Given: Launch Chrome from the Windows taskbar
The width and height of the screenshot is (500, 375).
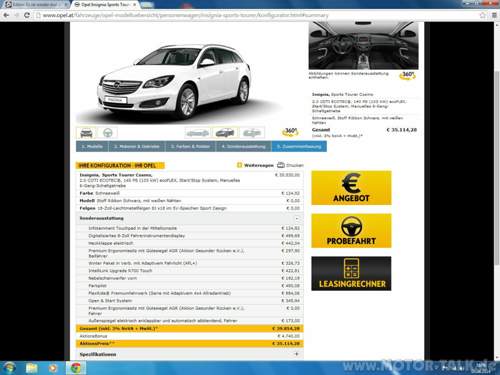Looking at the screenshot, I should pos(76,368).
